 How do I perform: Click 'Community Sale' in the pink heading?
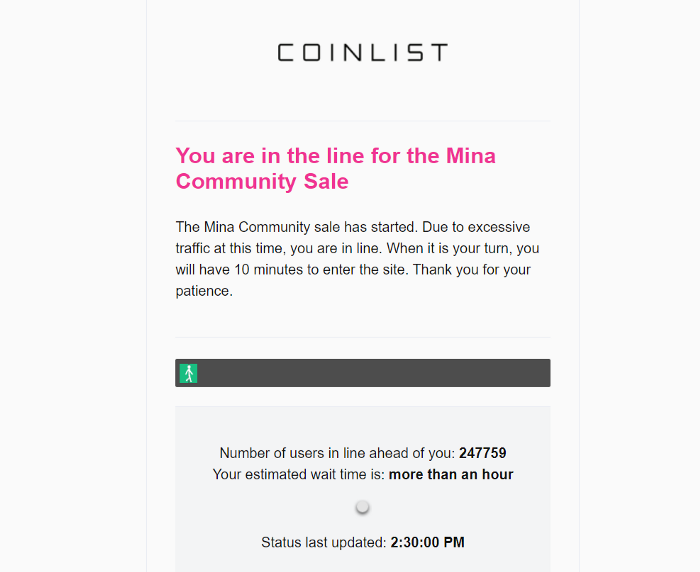click(262, 181)
